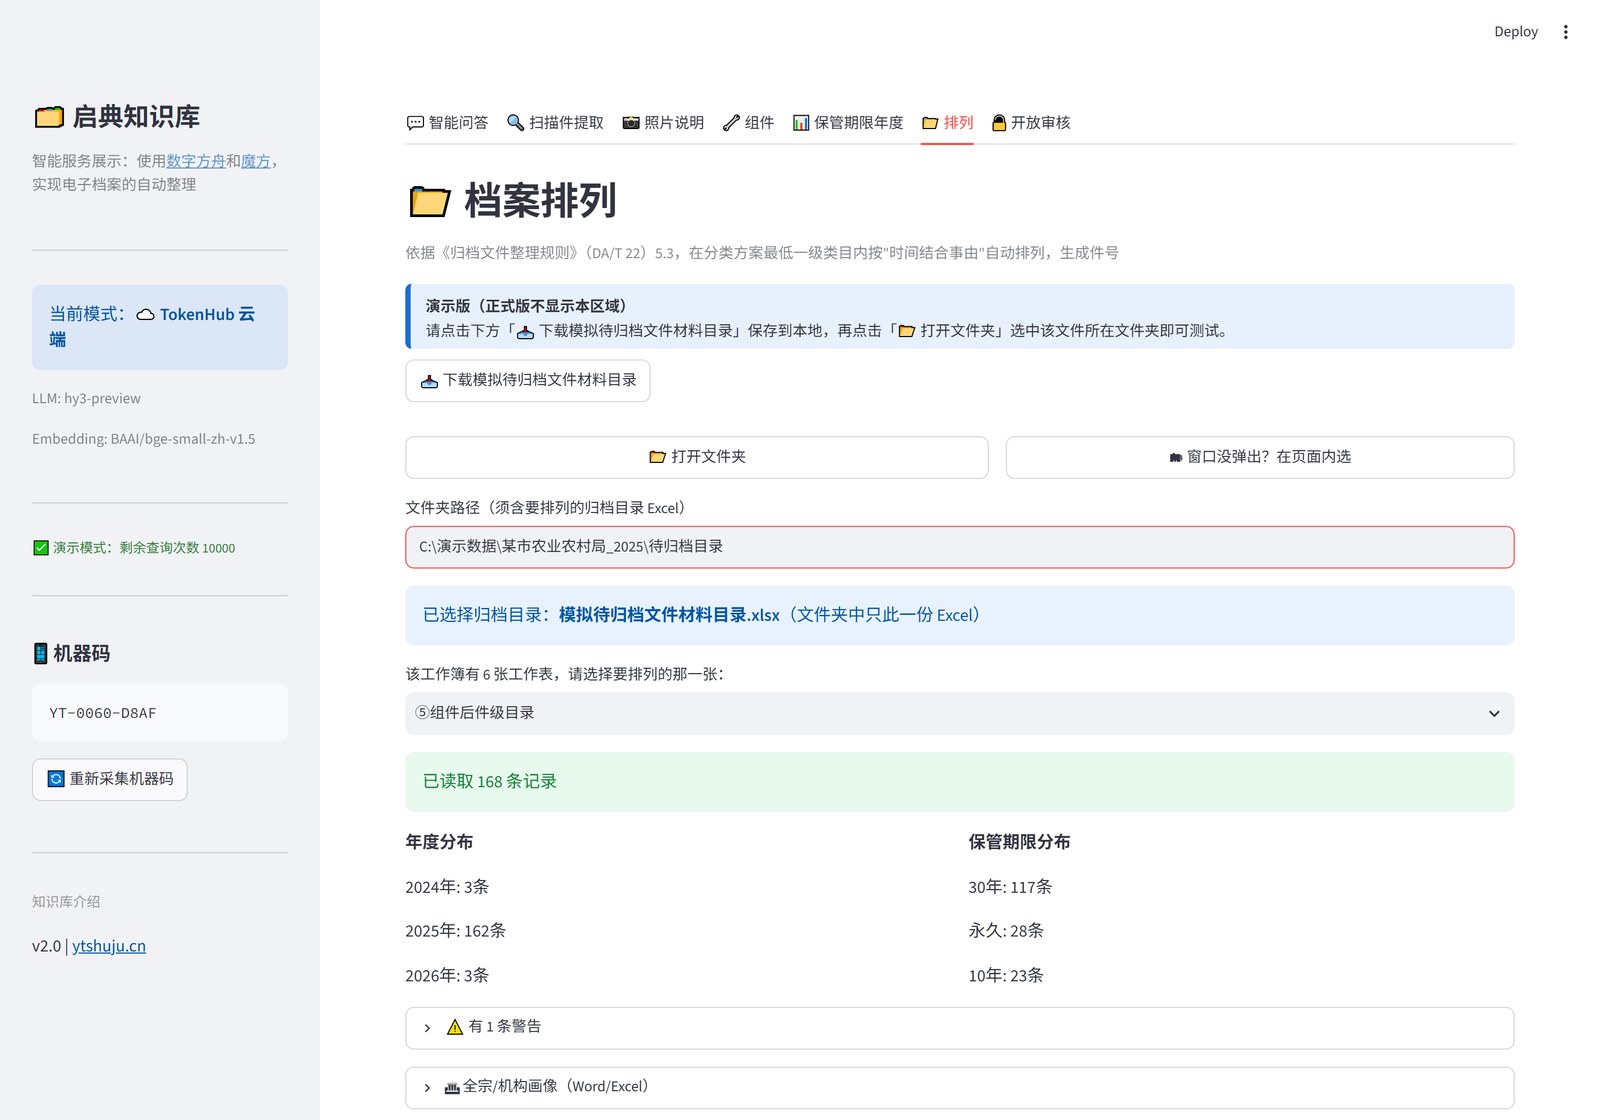Screen dimensions: 1600x1120
Task: Click the warning triangle icon in 有 1 条警告
Action: coord(455,1027)
